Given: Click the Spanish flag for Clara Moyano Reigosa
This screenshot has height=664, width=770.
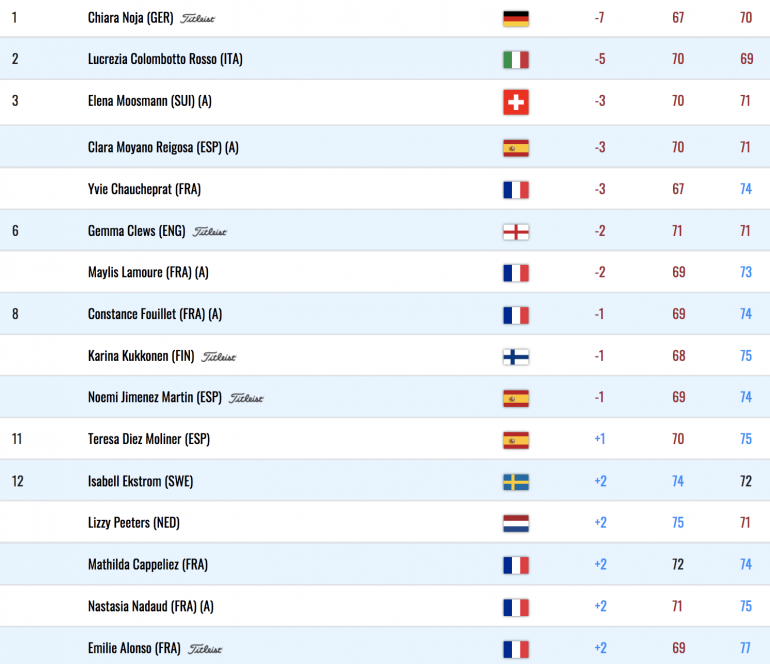Looking at the screenshot, I should coord(516,148).
